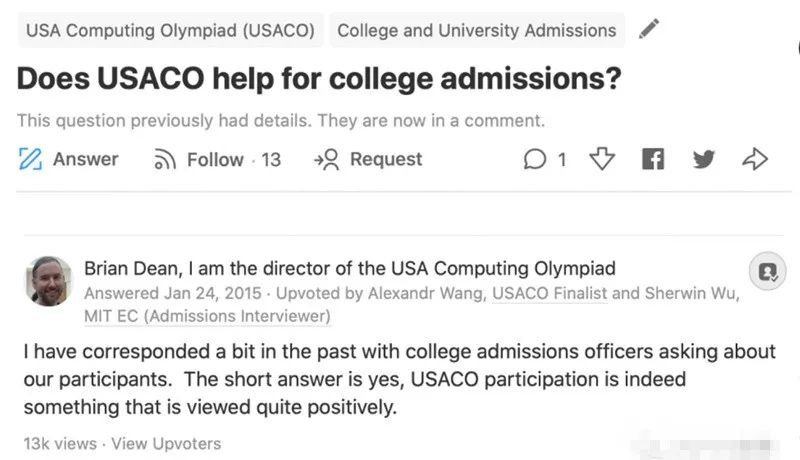Click the View Upvoters link
Image resolution: width=800 pixels, height=460 pixels.
[166, 444]
